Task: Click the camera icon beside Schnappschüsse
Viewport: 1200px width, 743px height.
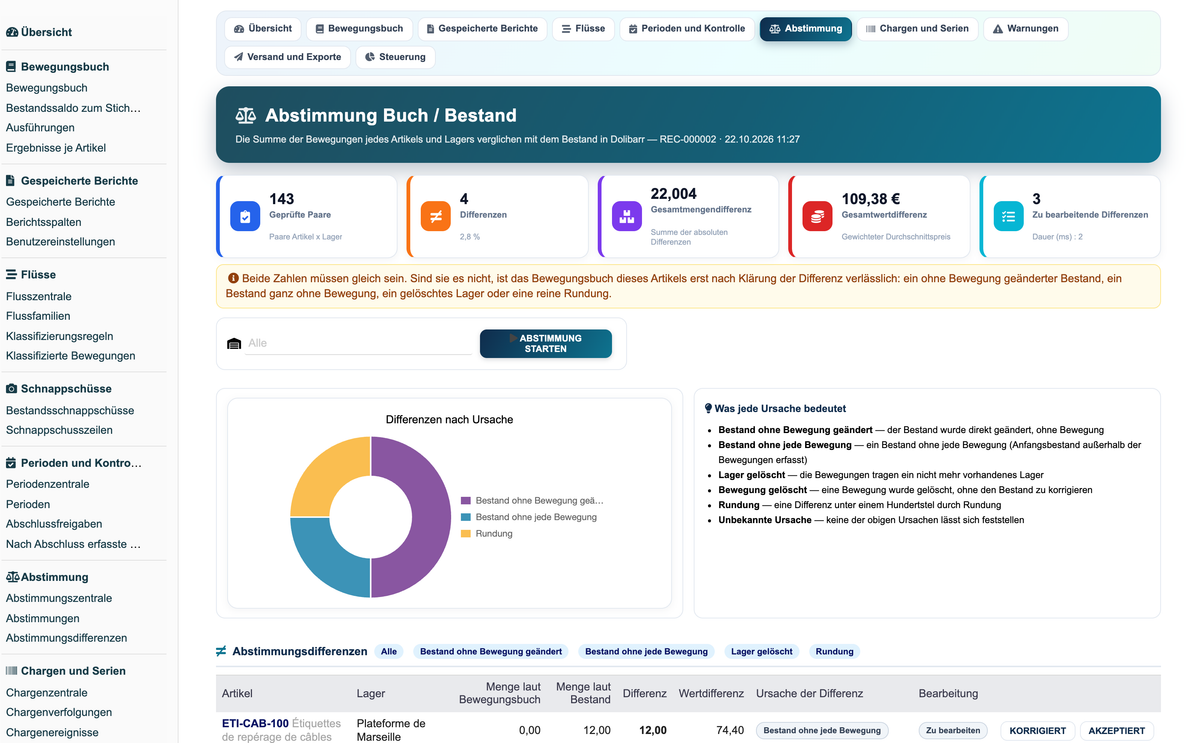Action: (12, 389)
